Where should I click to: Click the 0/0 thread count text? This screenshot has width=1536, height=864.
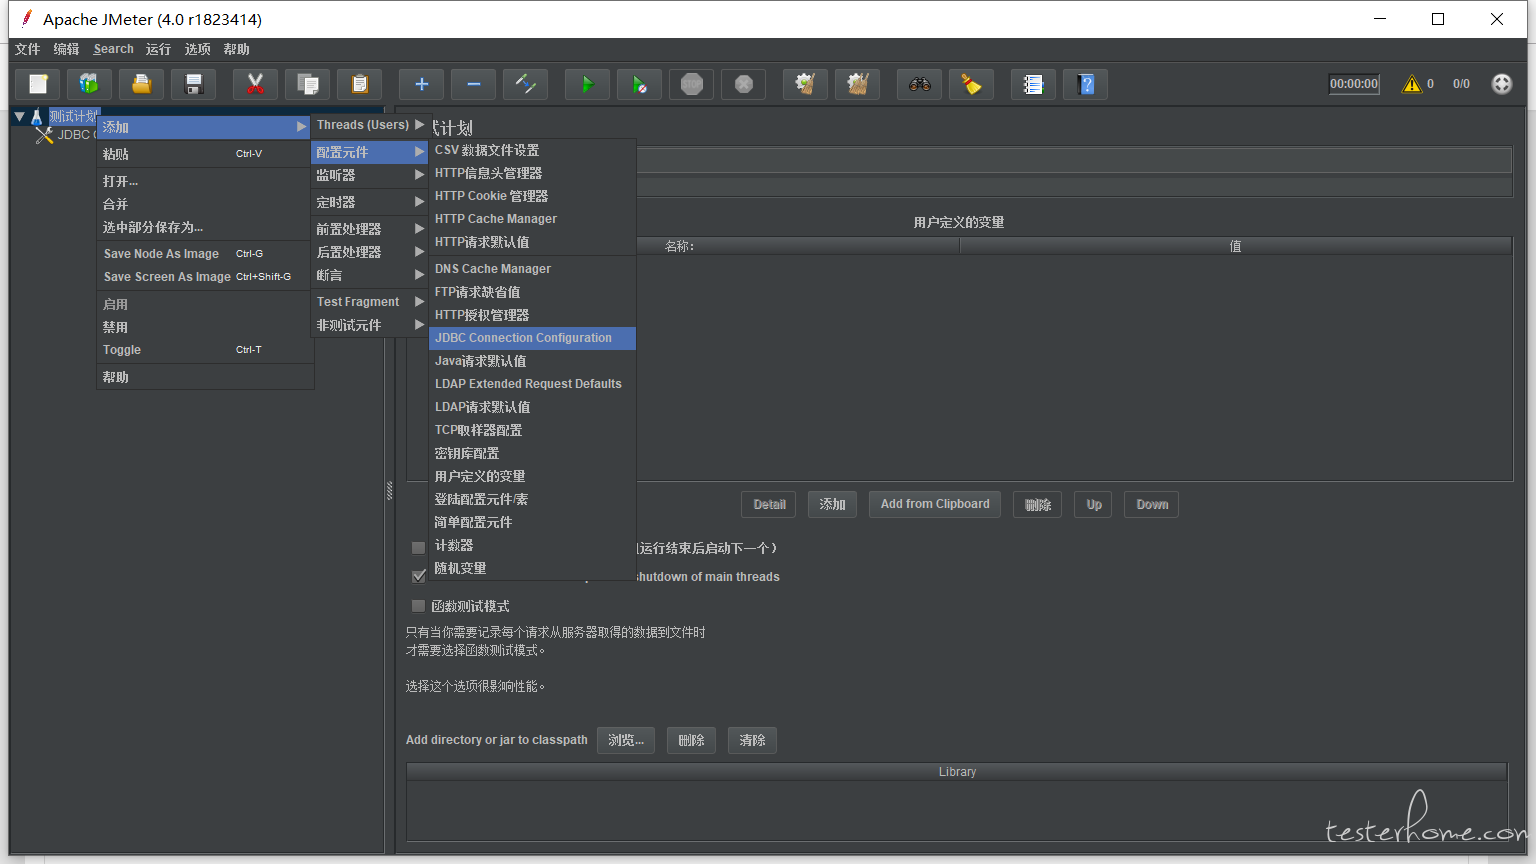coord(1461,84)
